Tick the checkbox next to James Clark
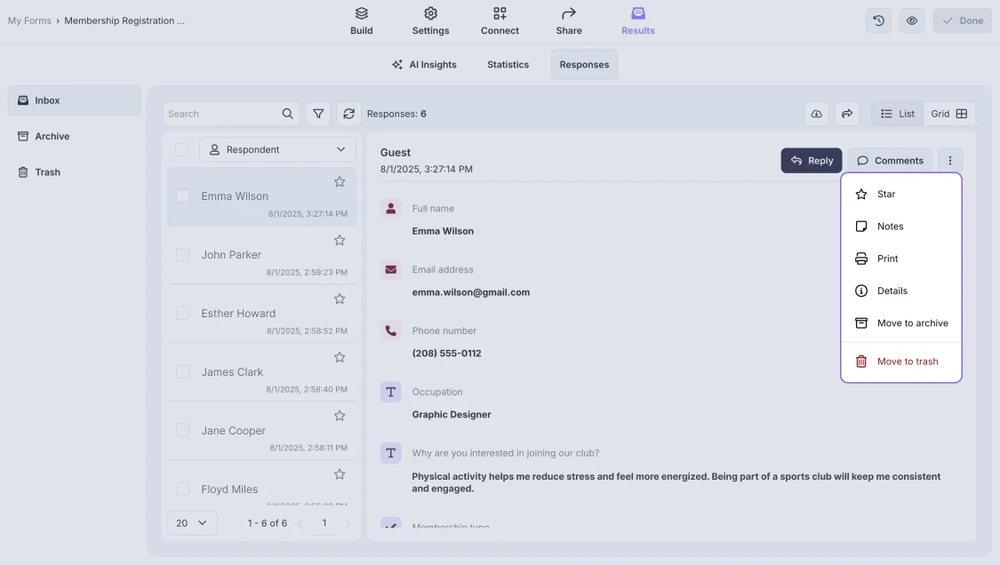The height and width of the screenshot is (565, 1000). [x=183, y=372]
